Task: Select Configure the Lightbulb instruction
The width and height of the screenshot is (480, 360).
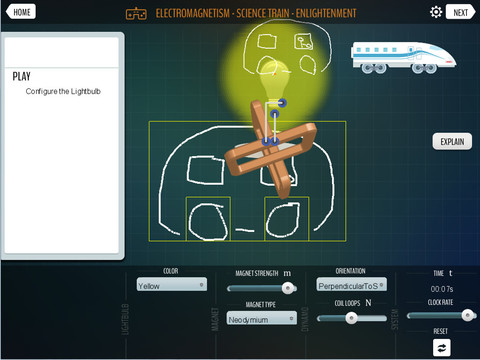Action: point(63,91)
